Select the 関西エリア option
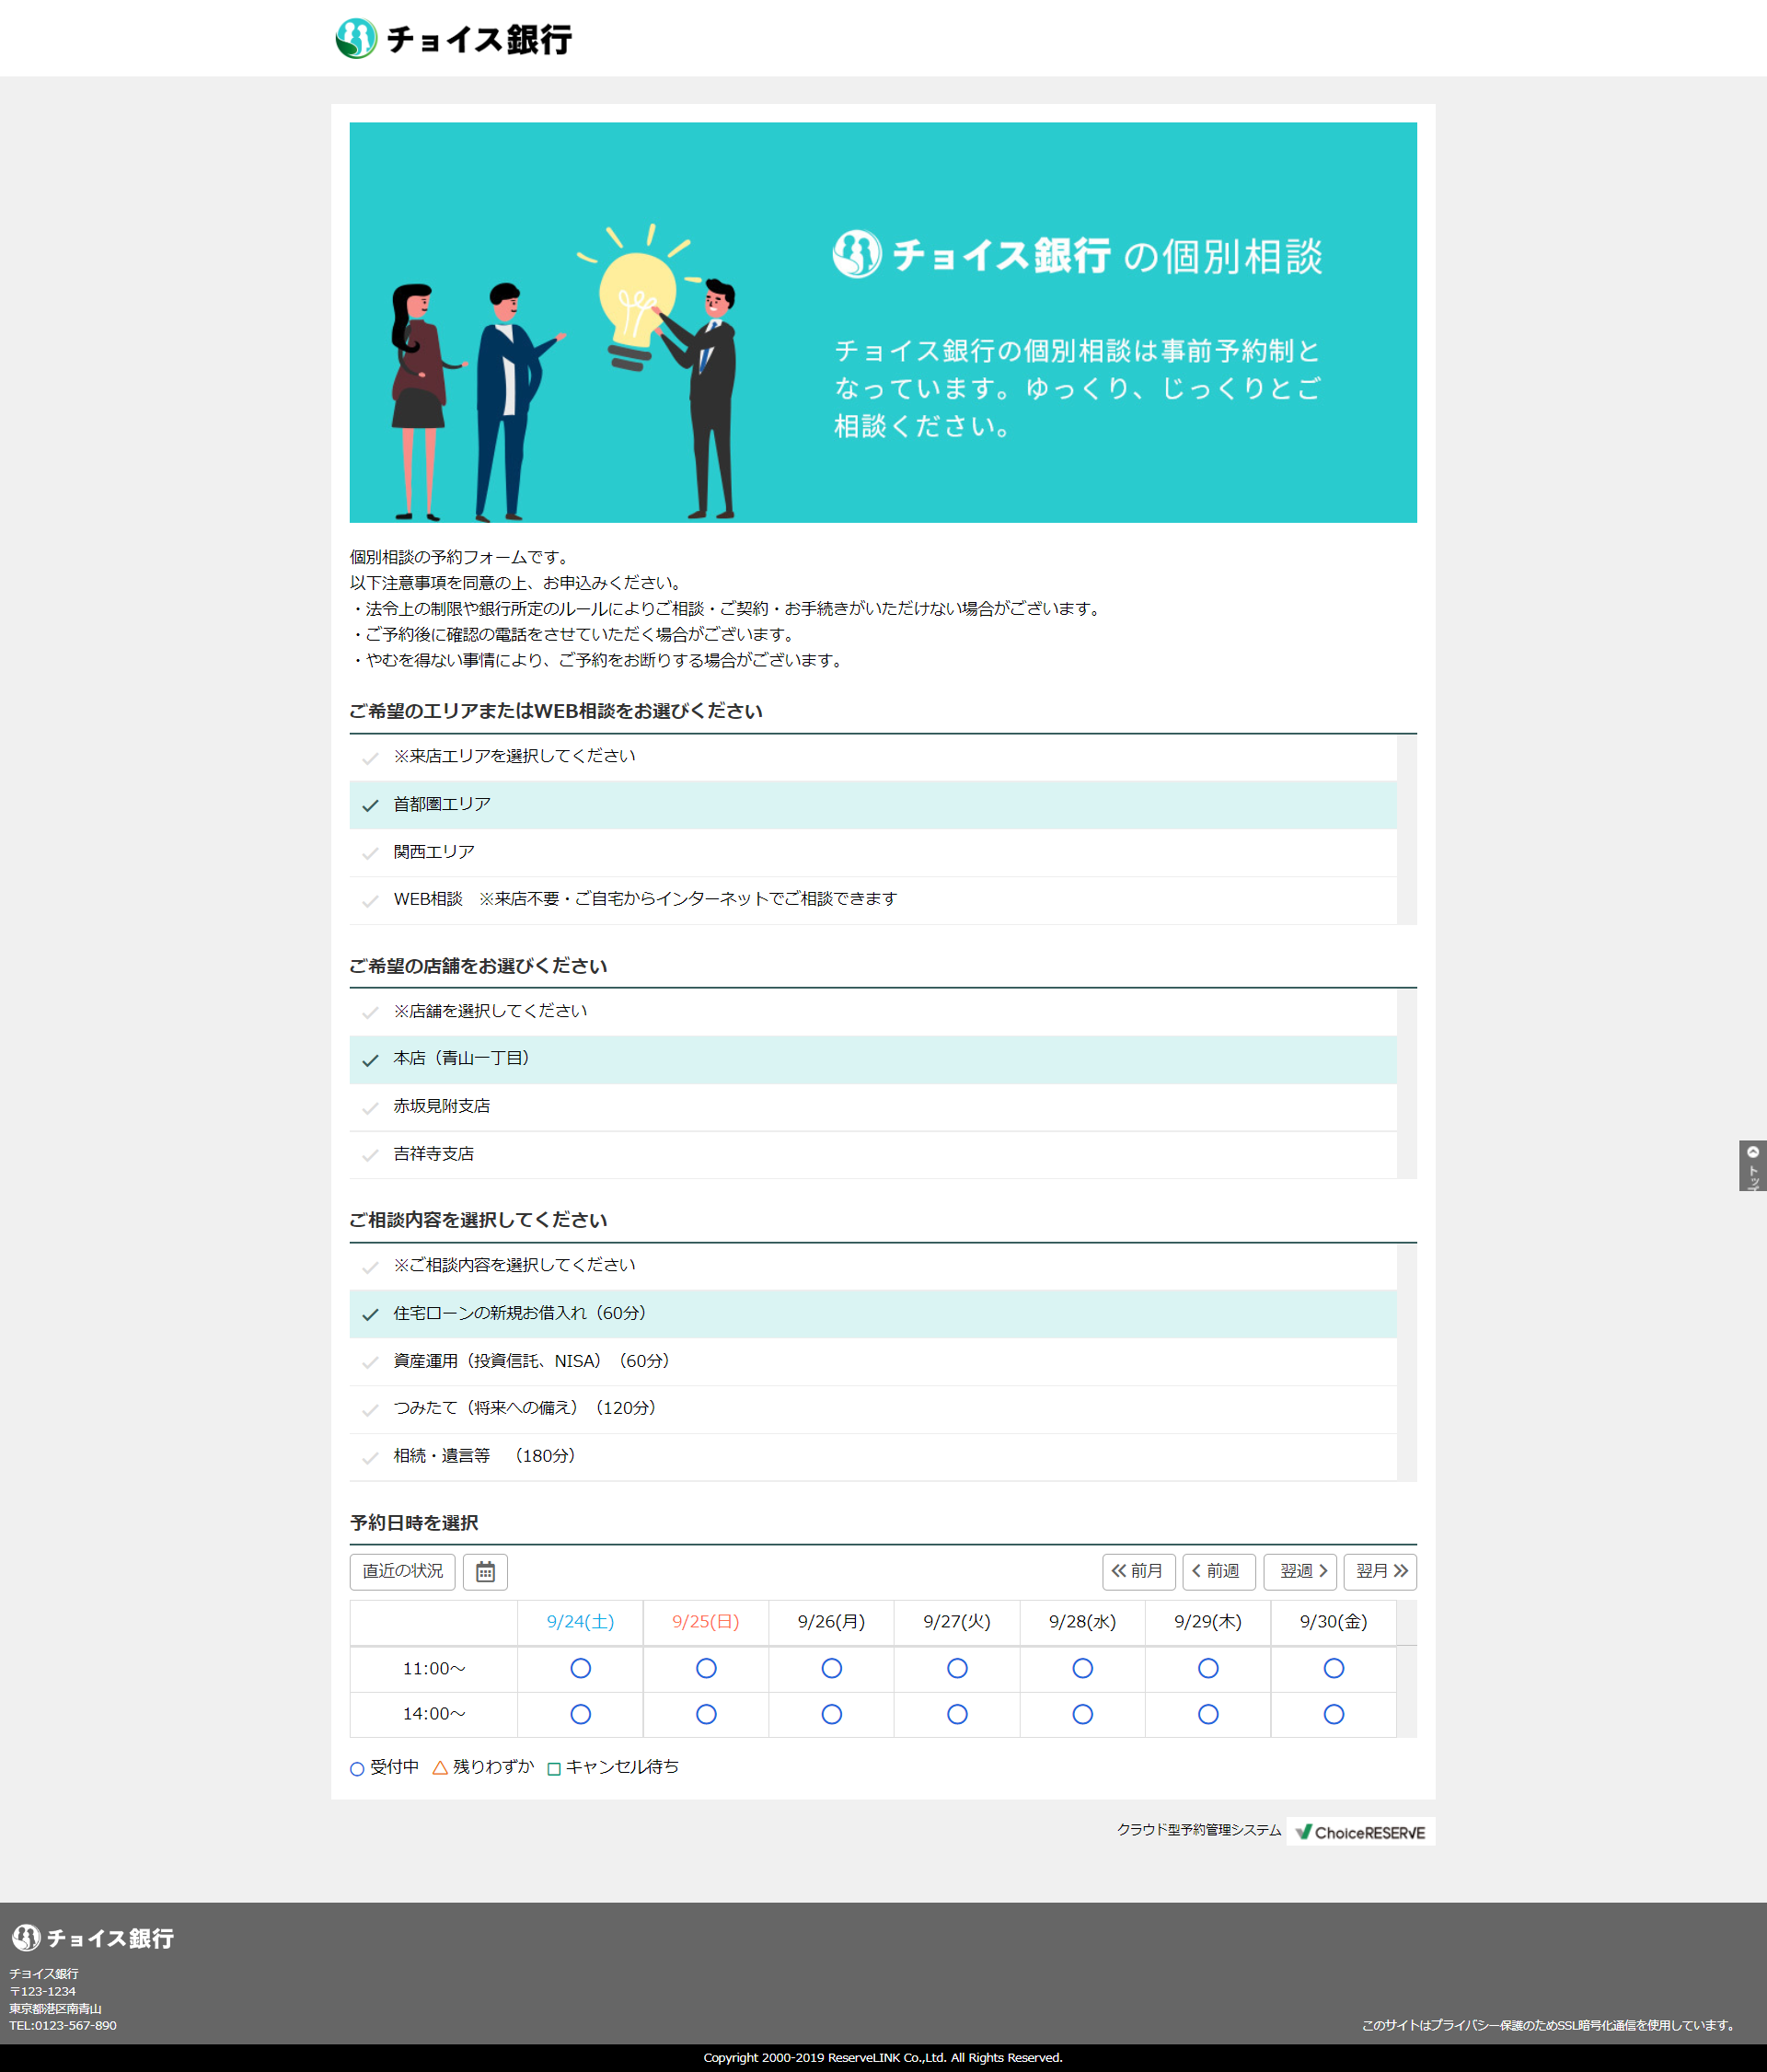 point(434,852)
